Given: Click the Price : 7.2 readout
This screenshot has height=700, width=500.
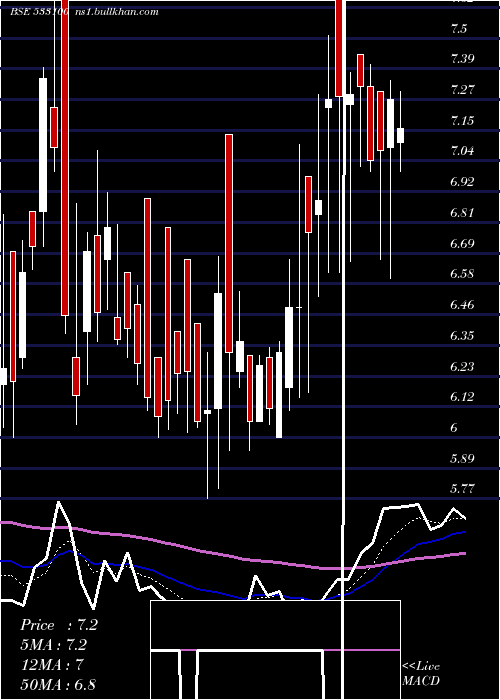Looking at the screenshot, I should (58, 625).
